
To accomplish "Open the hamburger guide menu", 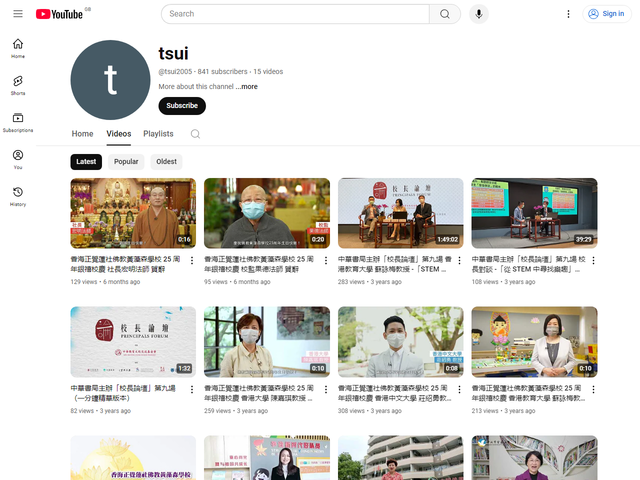I will coord(18,14).
